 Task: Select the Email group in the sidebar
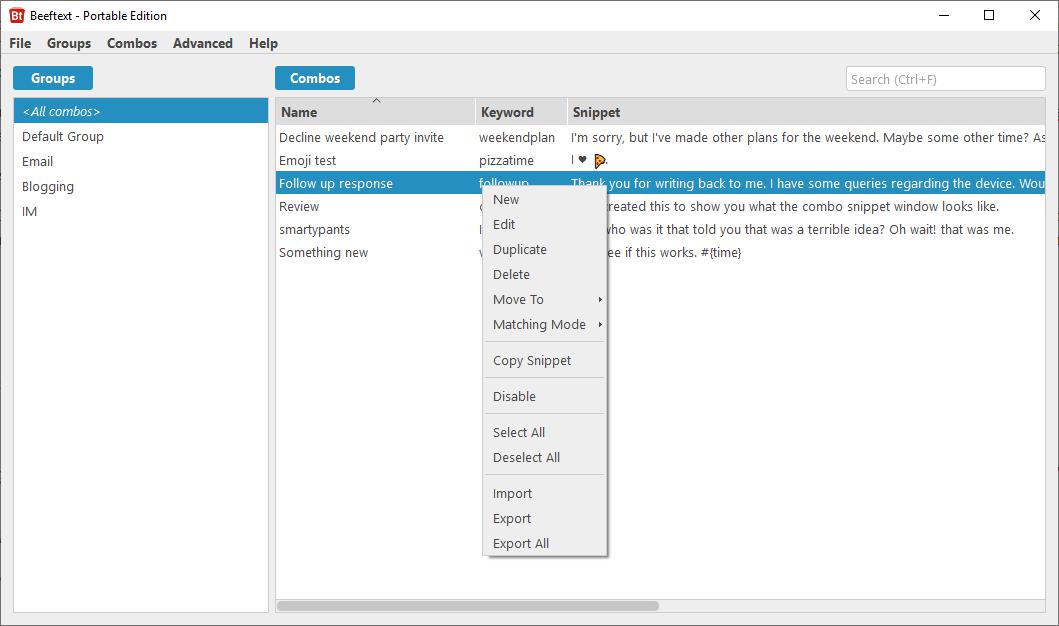(x=37, y=160)
